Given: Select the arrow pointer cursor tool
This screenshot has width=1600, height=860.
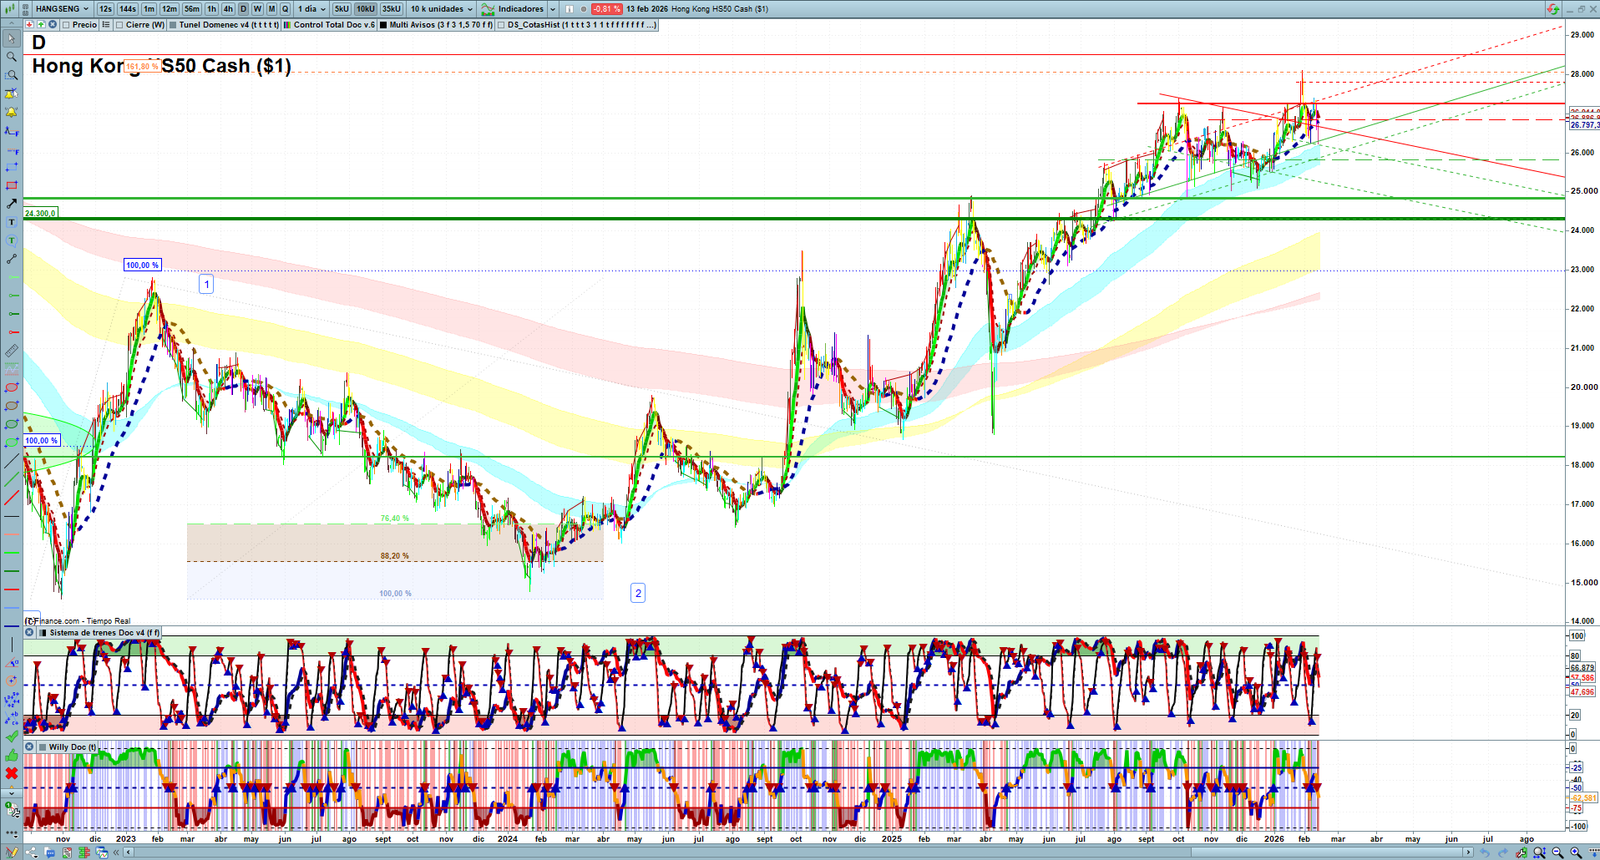Looking at the screenshot, I should 12,39.
